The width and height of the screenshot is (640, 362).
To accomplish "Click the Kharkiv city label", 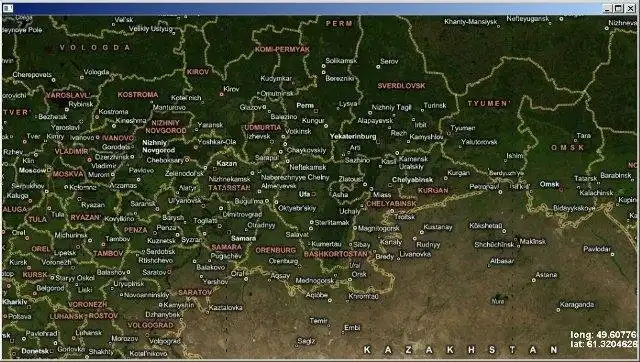I will tap(15, 302).
